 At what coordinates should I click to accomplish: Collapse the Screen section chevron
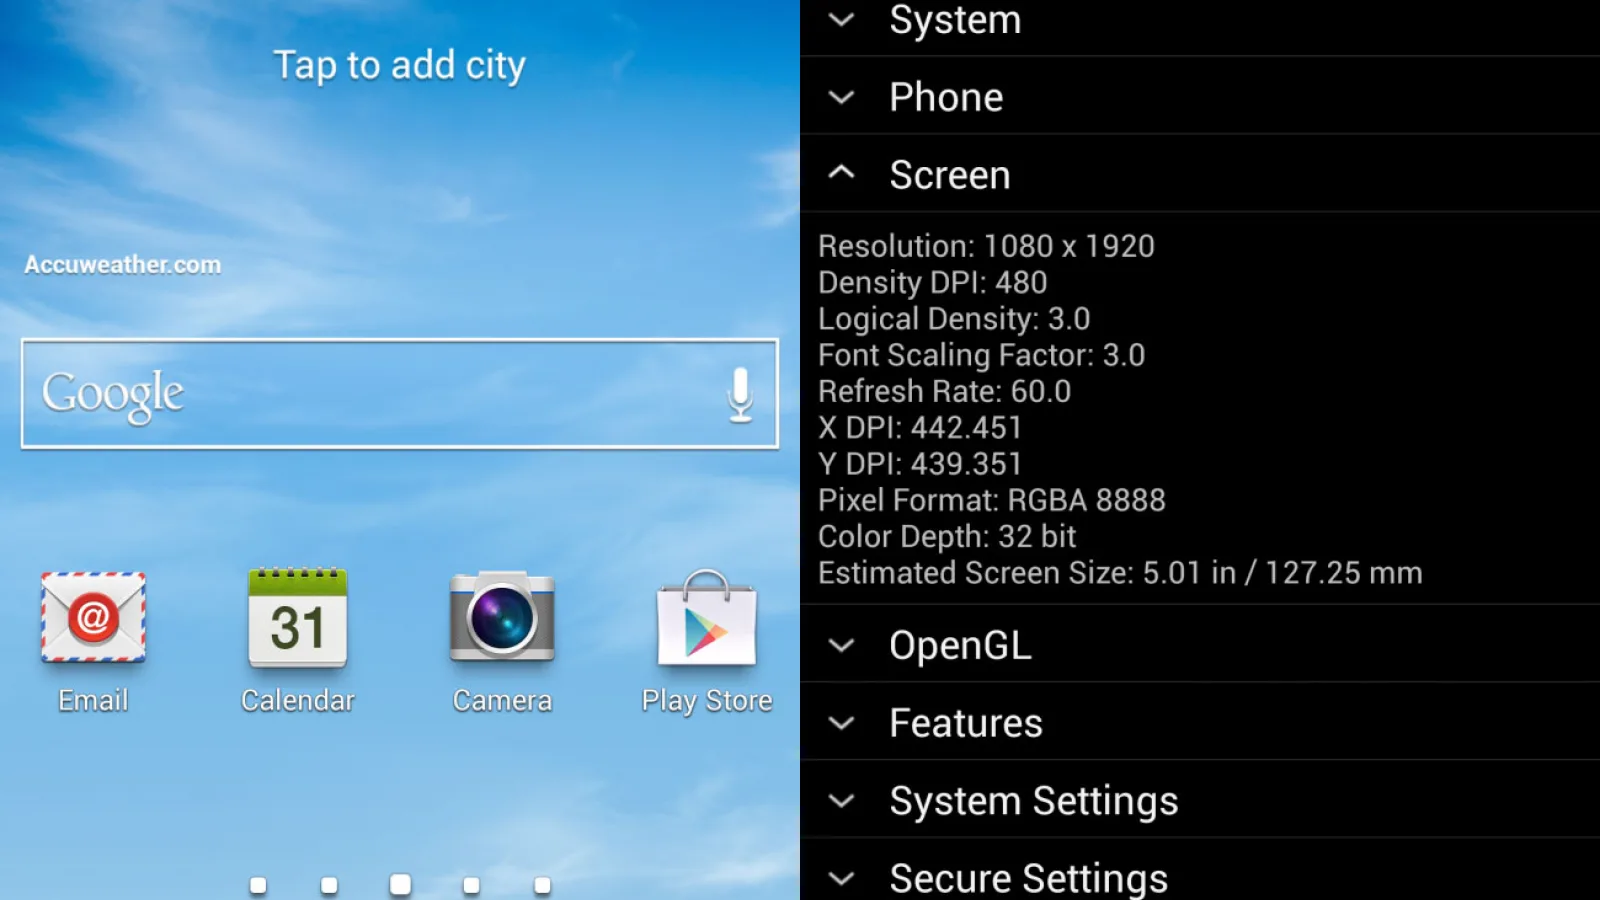click(x=842, y=173)
